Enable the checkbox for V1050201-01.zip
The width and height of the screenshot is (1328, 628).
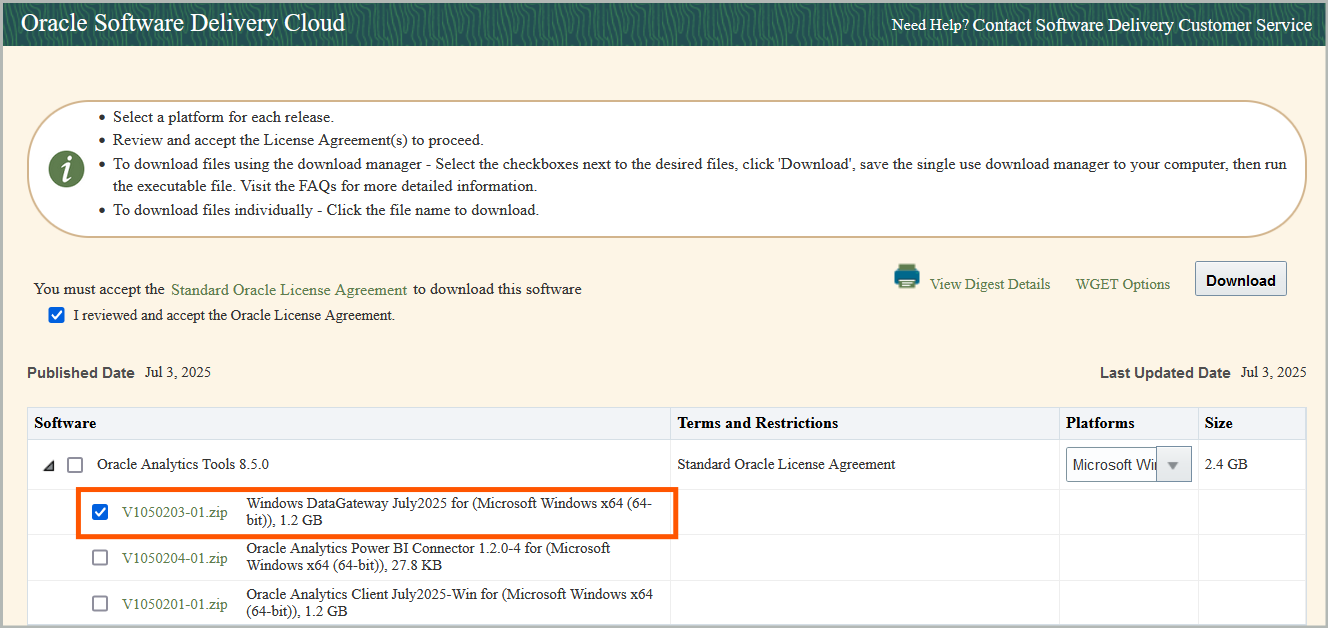[100, 603]
